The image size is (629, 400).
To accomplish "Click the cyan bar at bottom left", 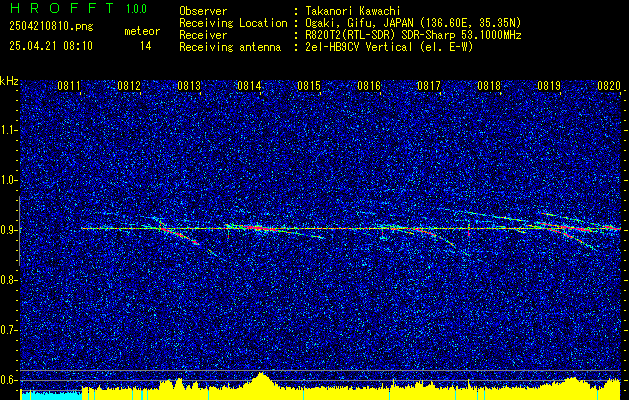I will (51, 395).
